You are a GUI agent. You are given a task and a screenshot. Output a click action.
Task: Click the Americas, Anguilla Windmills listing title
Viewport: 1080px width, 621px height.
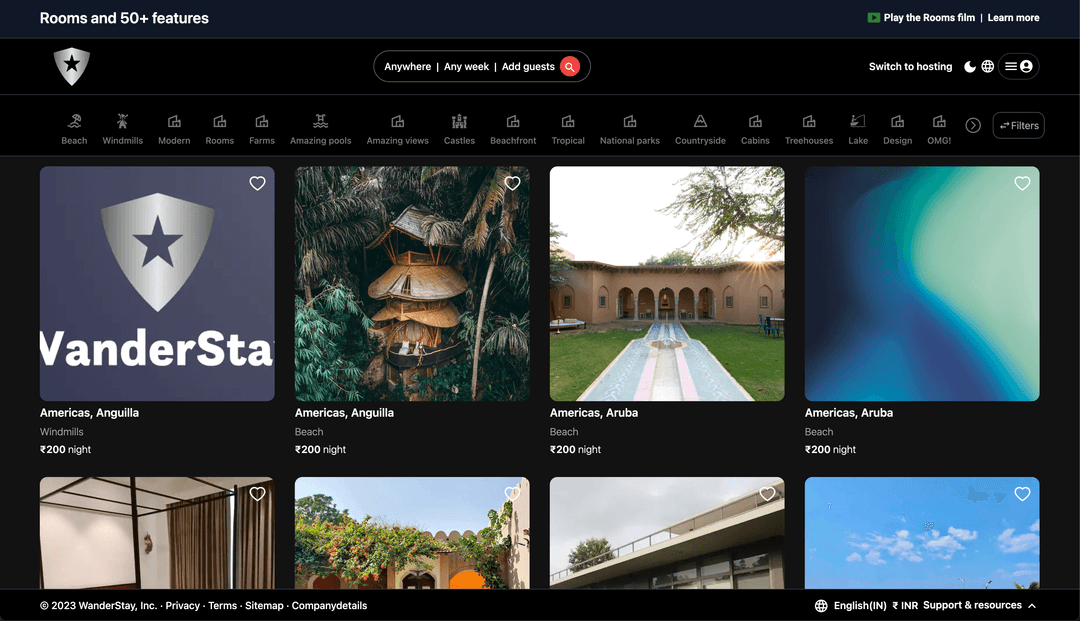90,413
